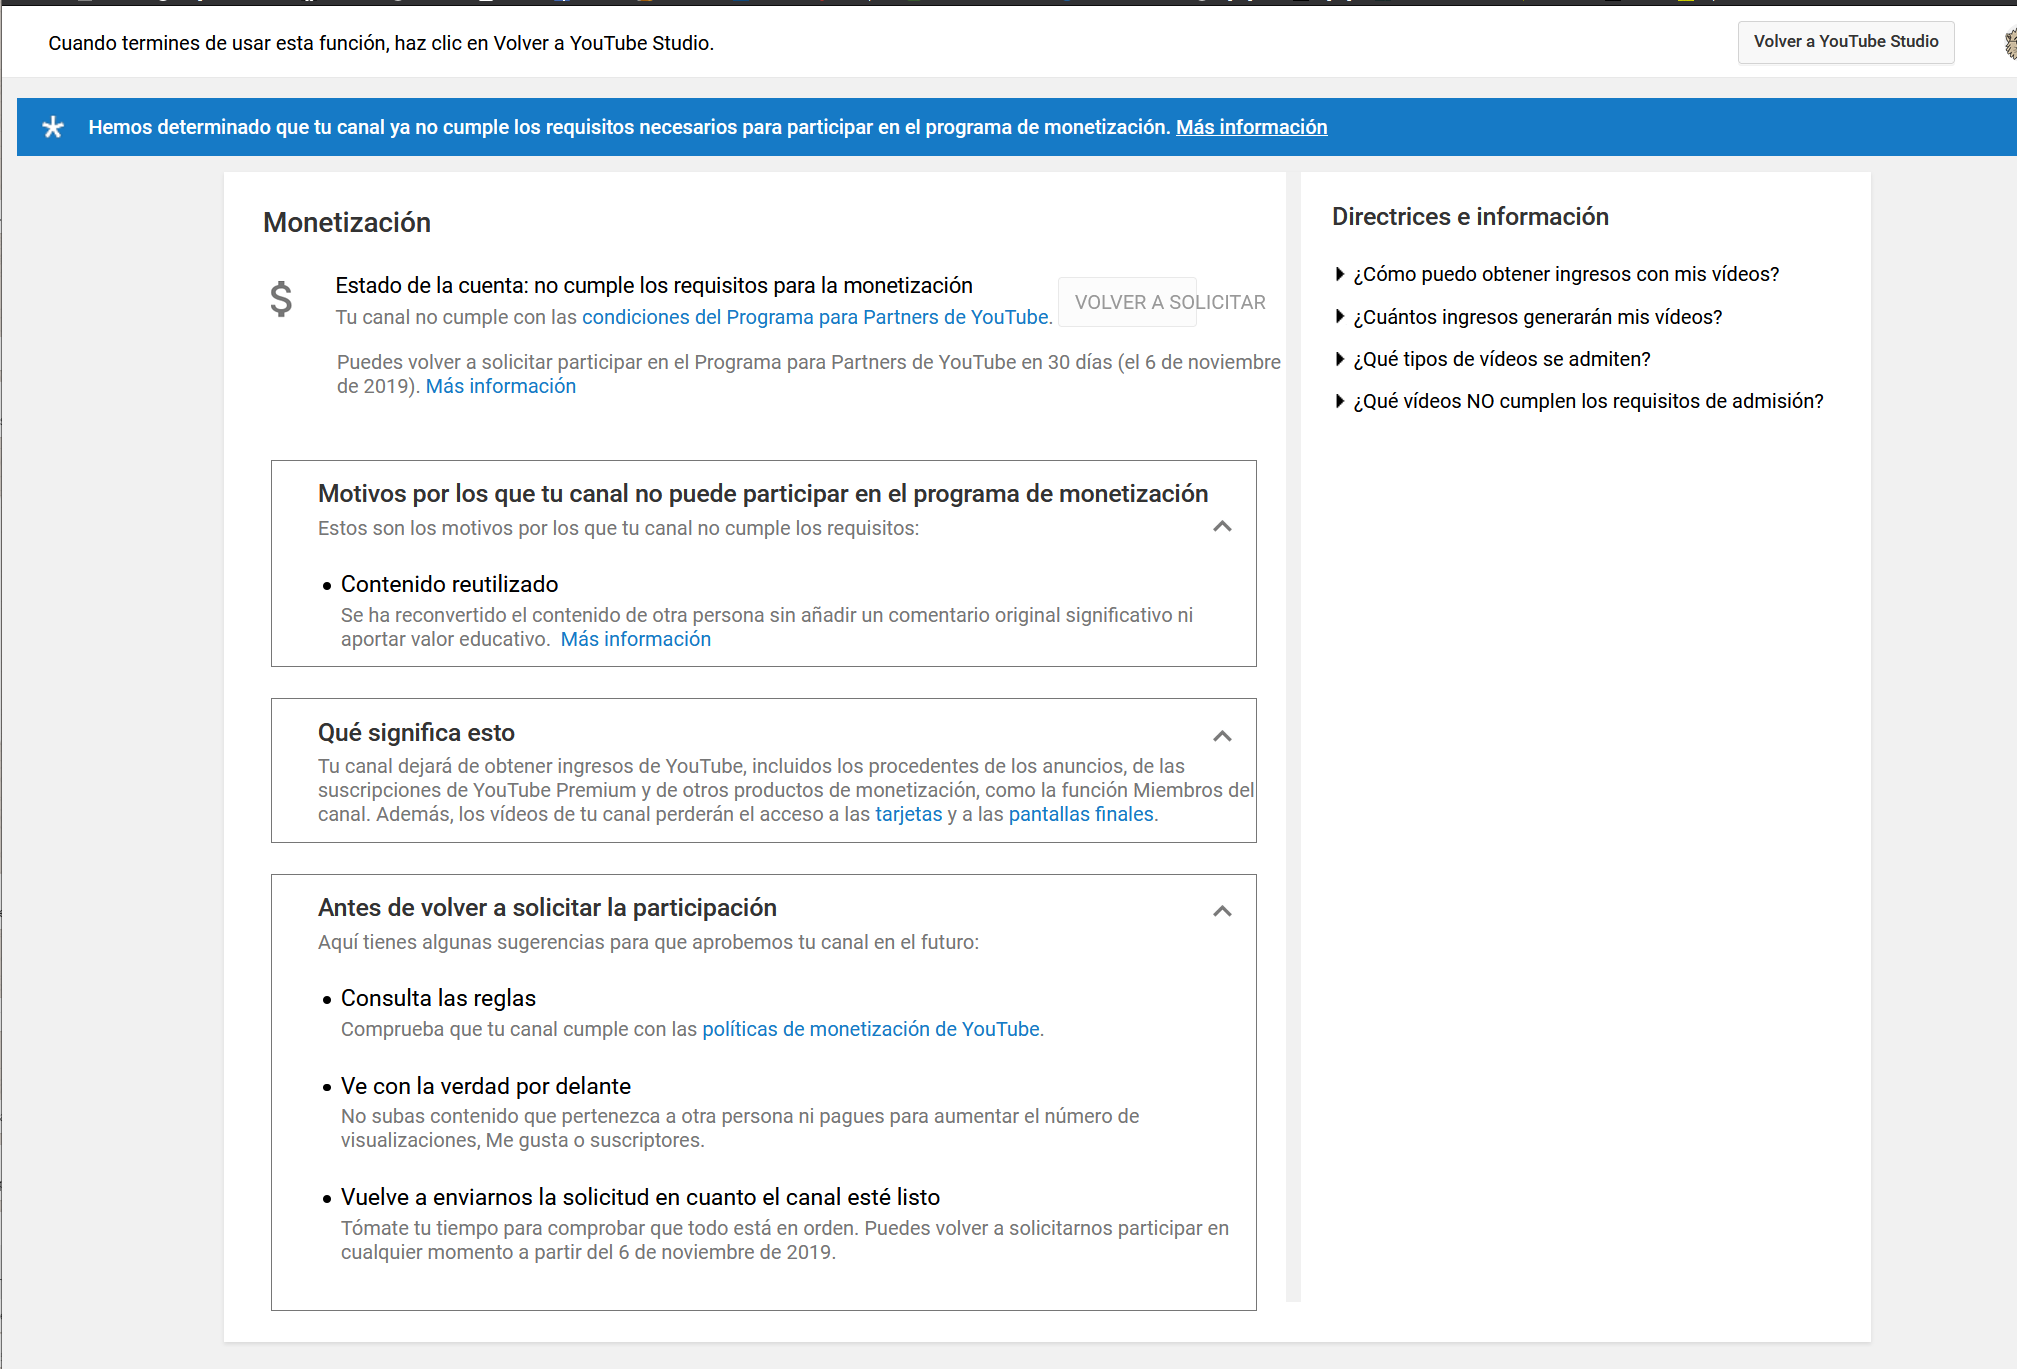Collapse Antes de volver a solicitar section
2017x1369 pixels.
[x=1222, y=911]
